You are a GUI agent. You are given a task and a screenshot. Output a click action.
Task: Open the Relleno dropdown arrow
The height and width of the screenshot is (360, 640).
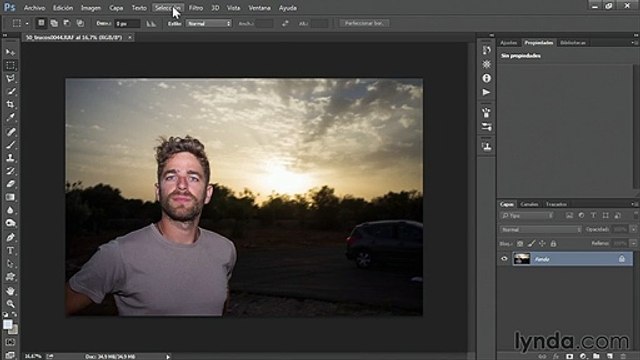pos(633,243)
